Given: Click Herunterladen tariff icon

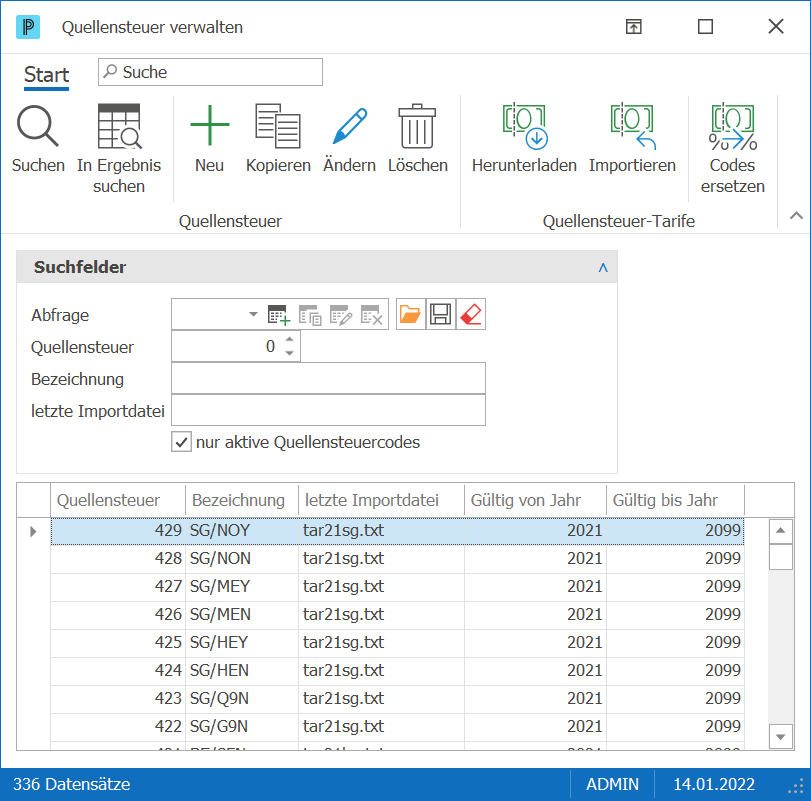Looking at the screenshot, I should (524, 127).
